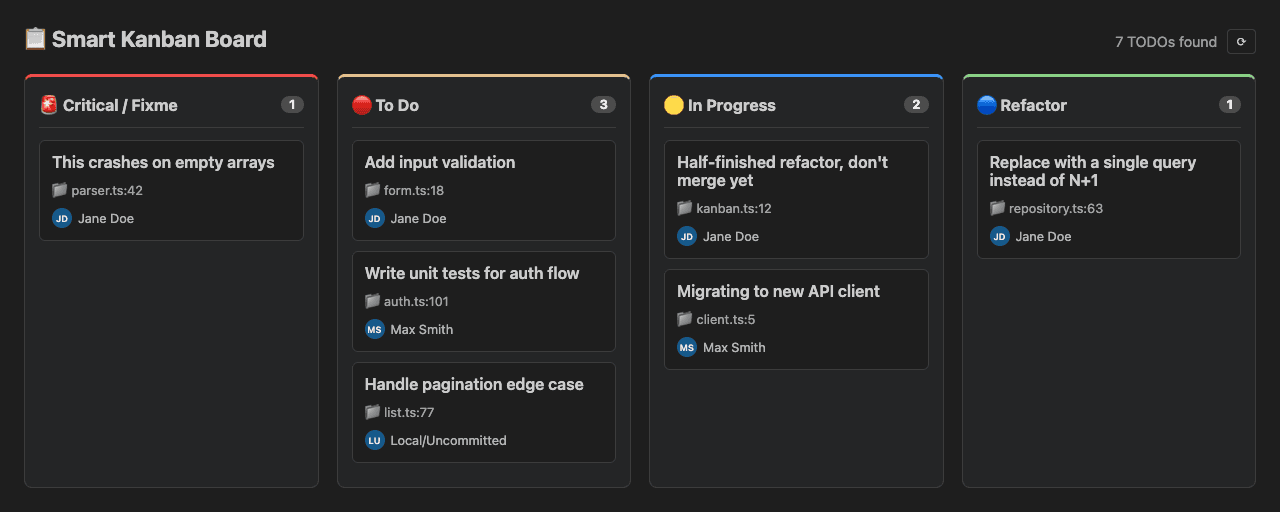Viewport: 1280px width, 512px height.
Task: Click count badge in Critical / Fixme header
Action: coord(292,104)
